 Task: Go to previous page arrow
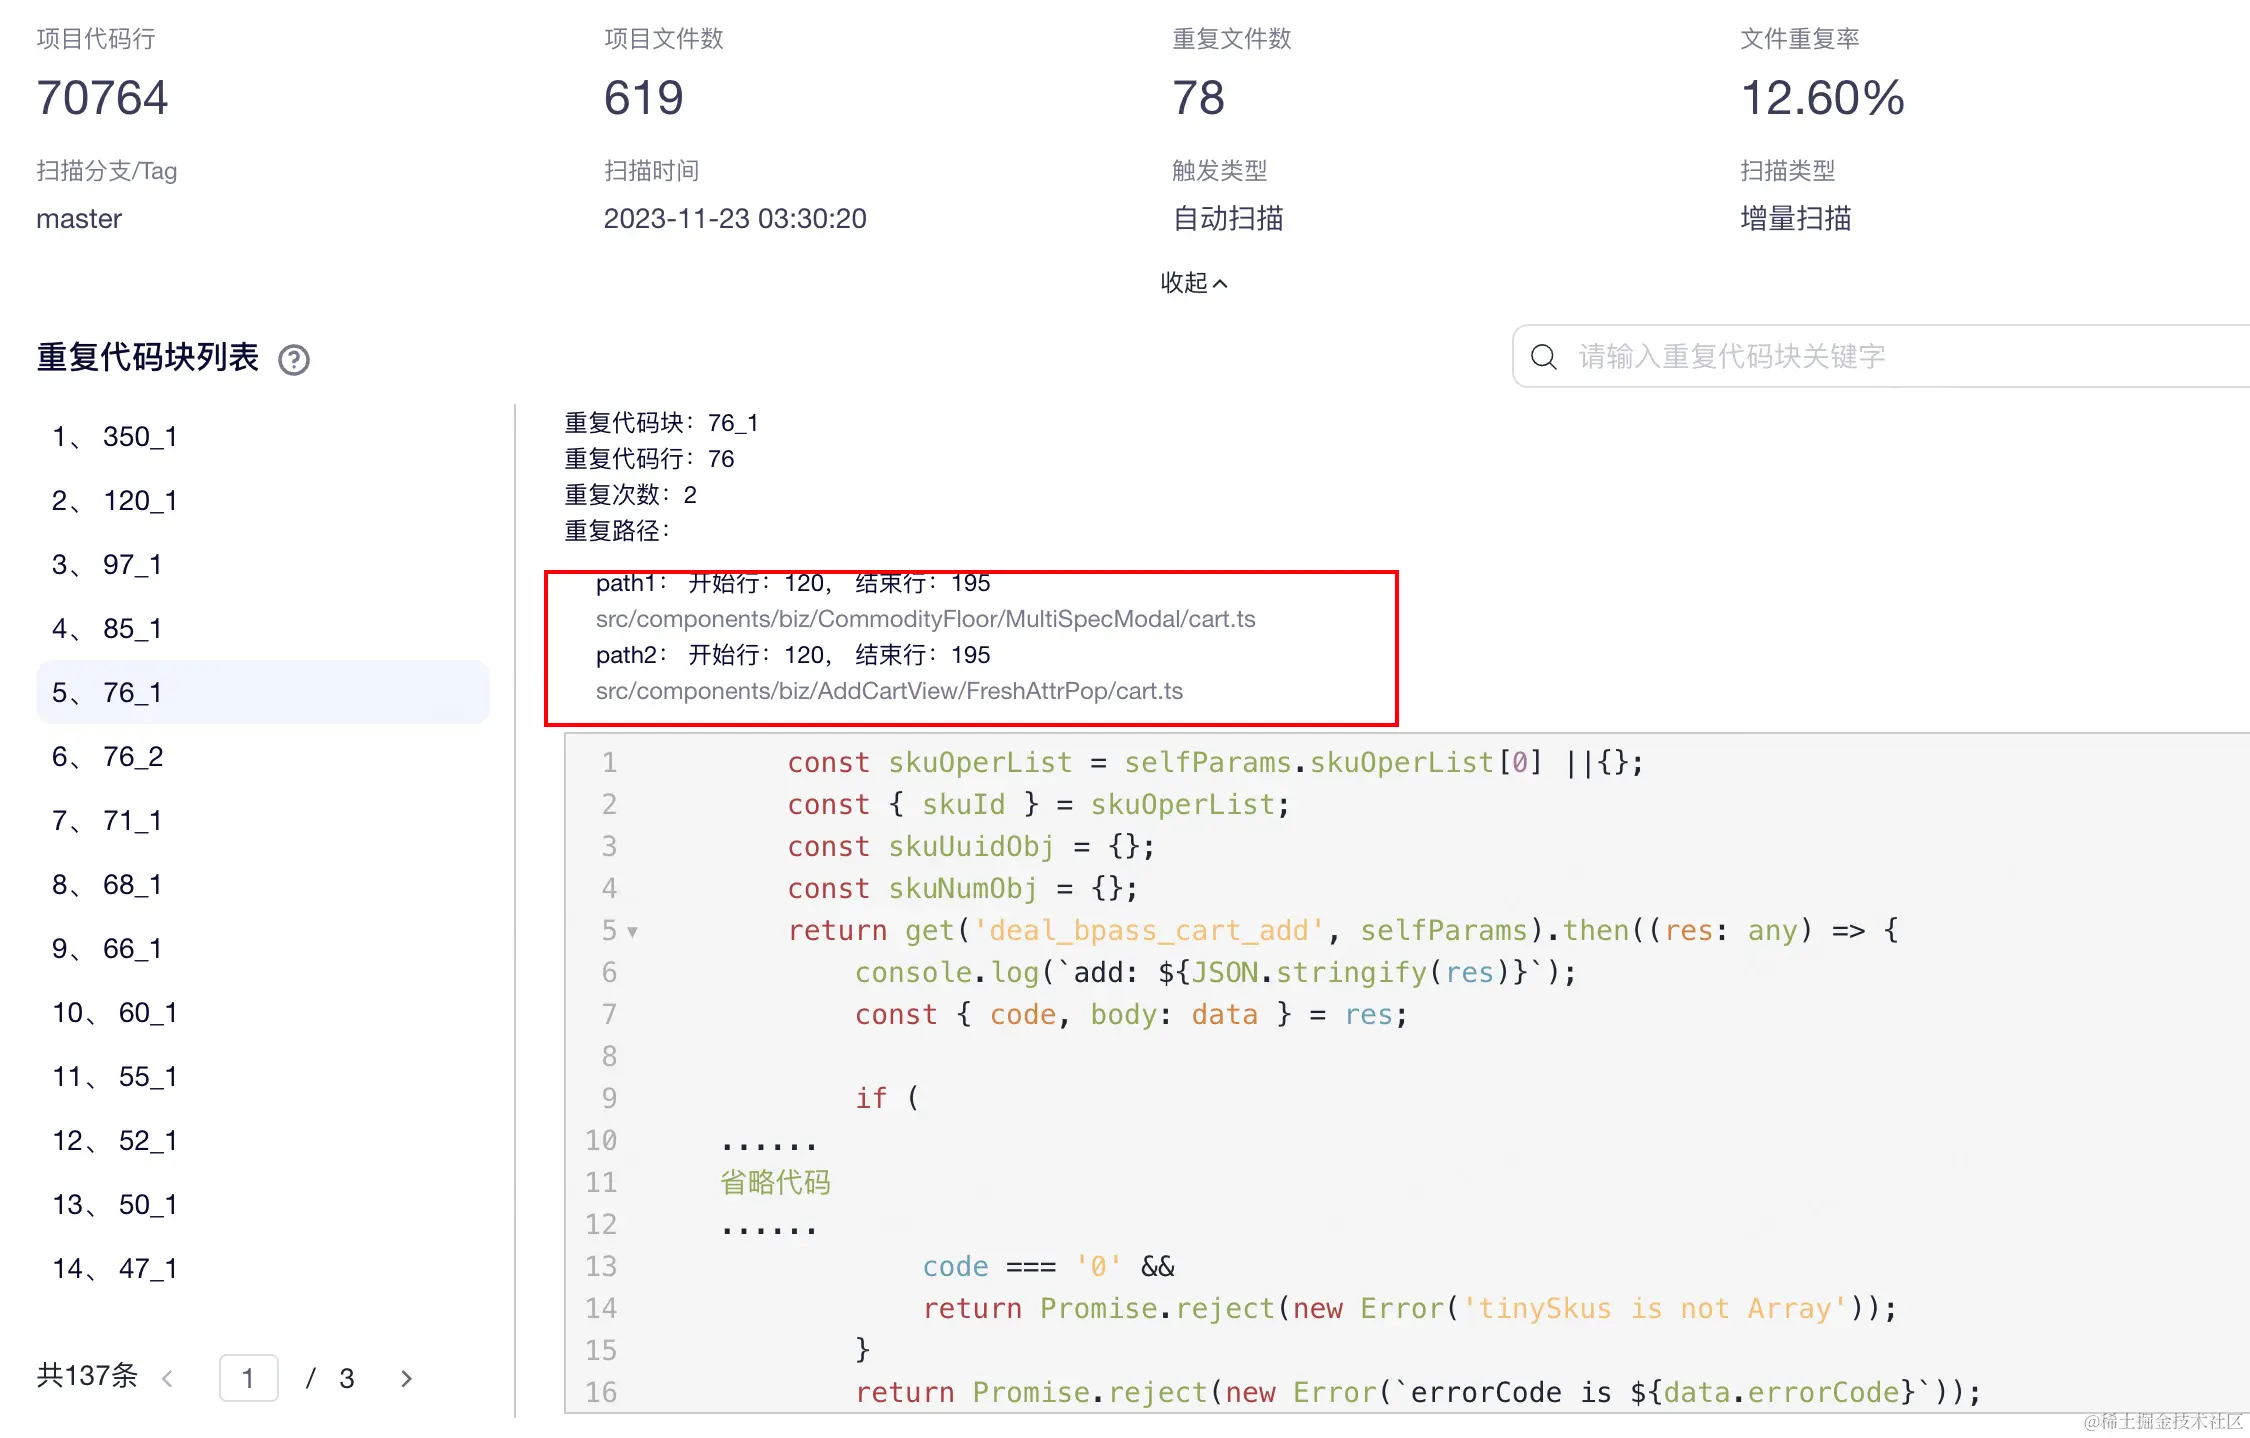(x=168, y=1379)
